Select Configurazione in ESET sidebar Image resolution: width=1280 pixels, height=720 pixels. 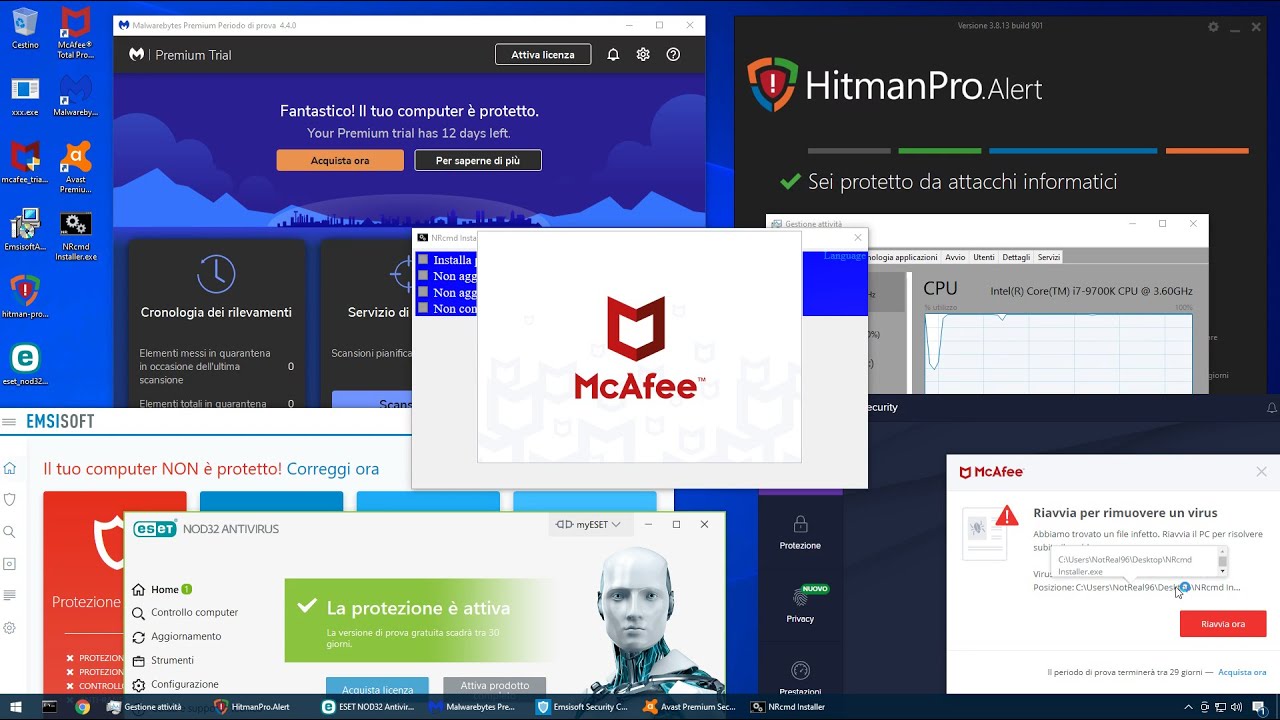click(175, 684)
